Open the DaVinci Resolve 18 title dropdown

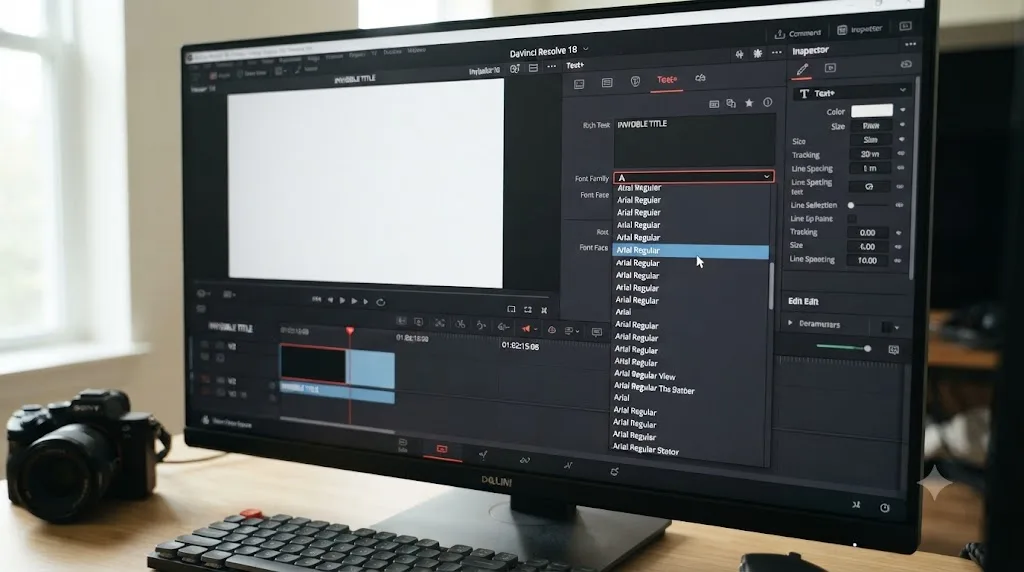586,49
